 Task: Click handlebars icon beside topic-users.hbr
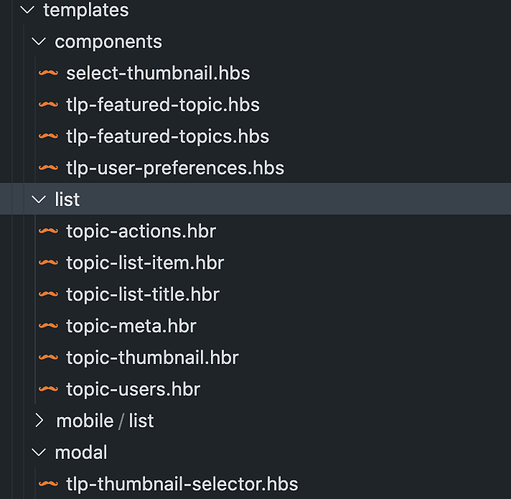(48, 389)
